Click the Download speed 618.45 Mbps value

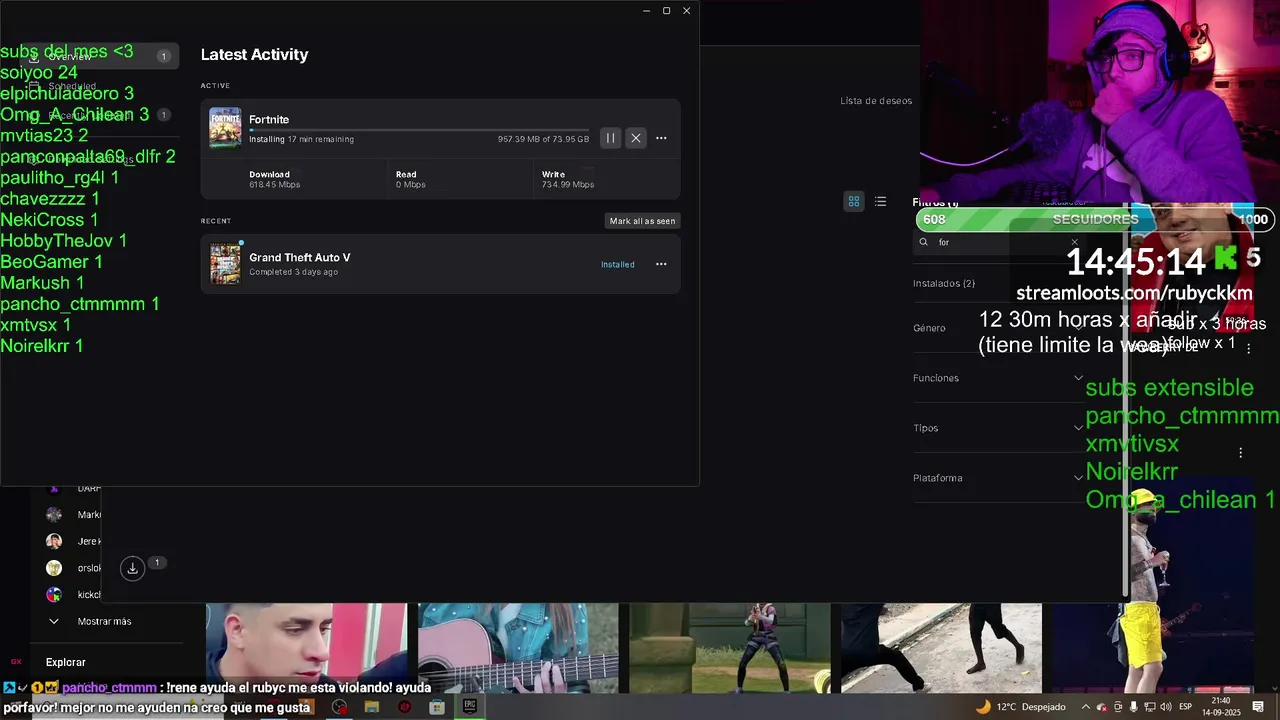pyautogui.click(x=274, y=185)
